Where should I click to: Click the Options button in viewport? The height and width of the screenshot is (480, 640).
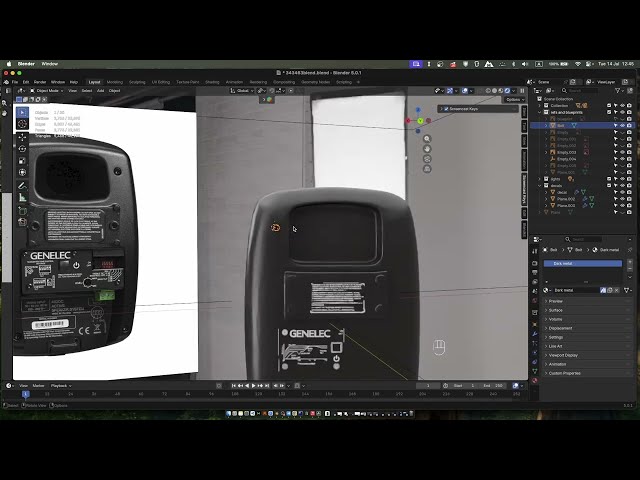click(513, 100)
